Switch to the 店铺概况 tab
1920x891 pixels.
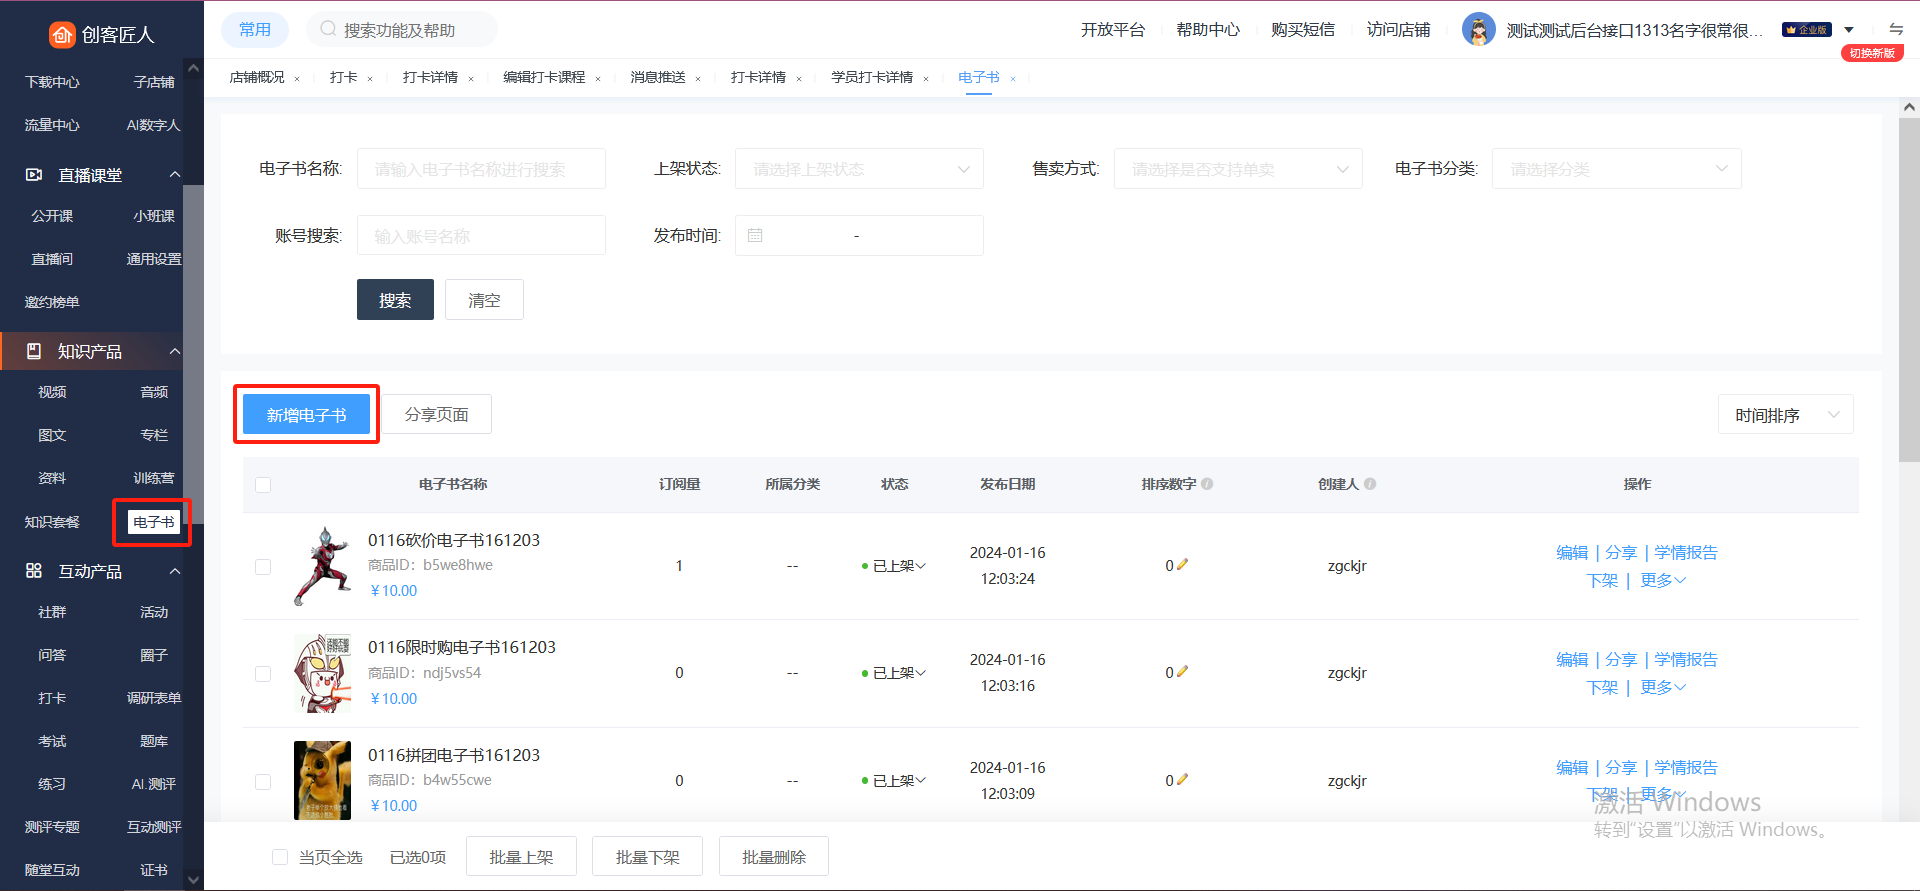[x=257, y=78]
